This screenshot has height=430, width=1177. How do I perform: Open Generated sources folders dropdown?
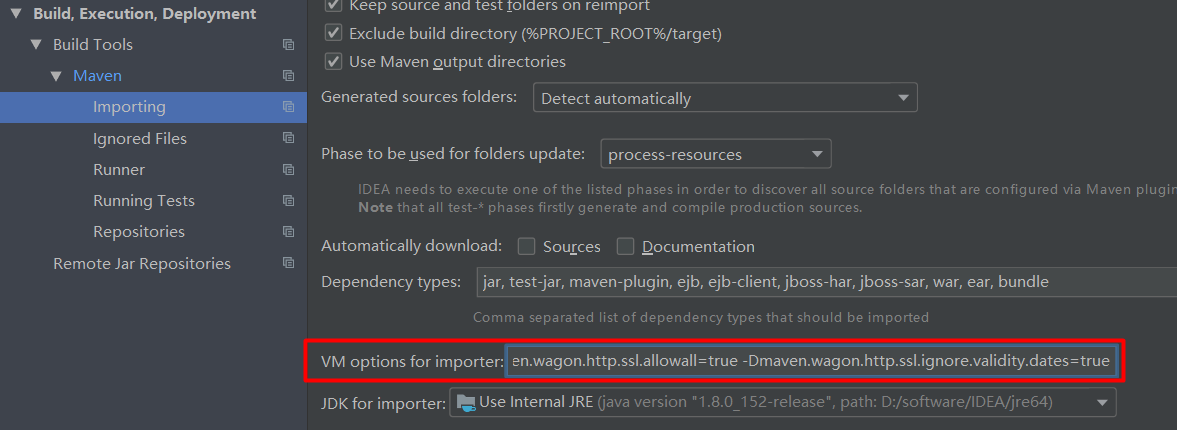[x=724, y=98]
